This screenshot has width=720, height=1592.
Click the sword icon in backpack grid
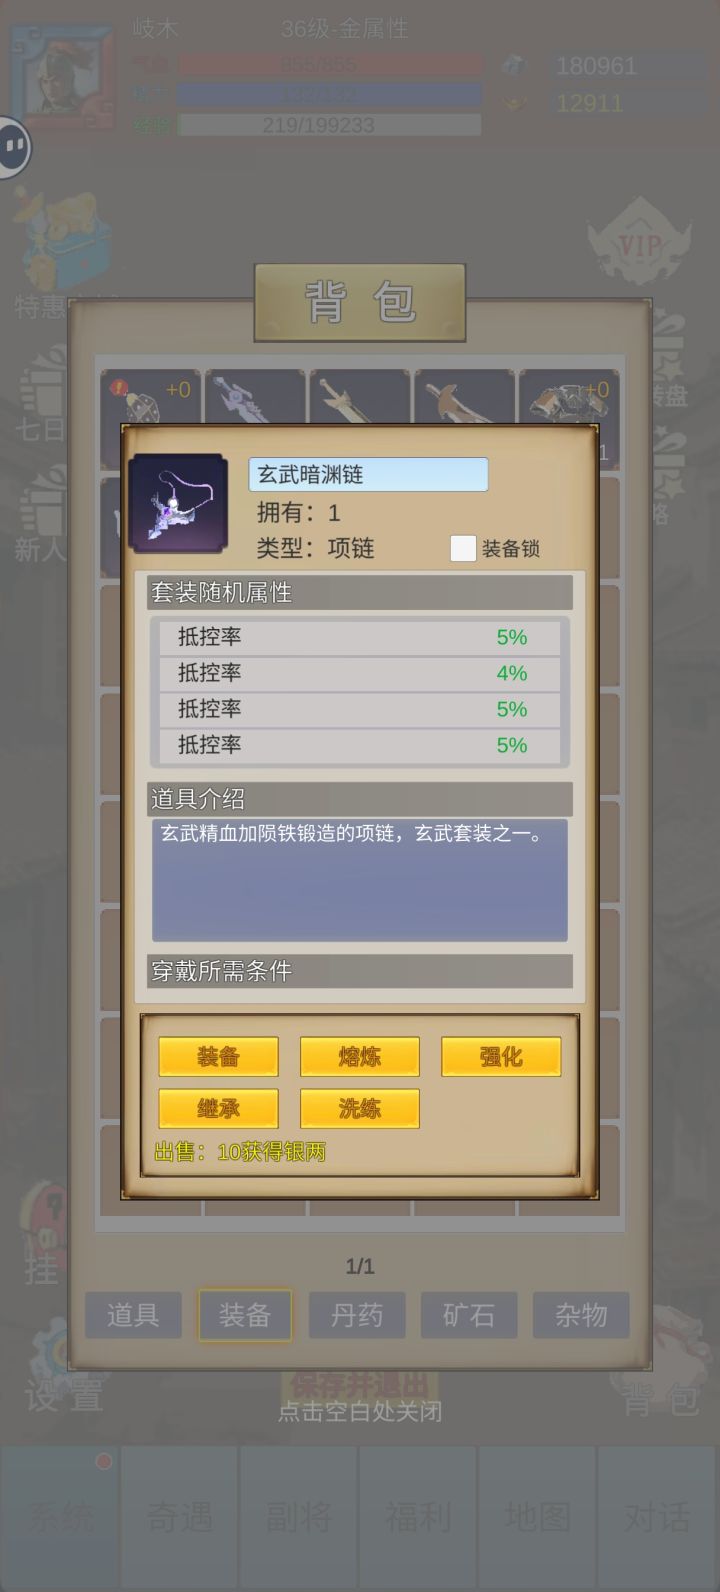coord(360,398)
